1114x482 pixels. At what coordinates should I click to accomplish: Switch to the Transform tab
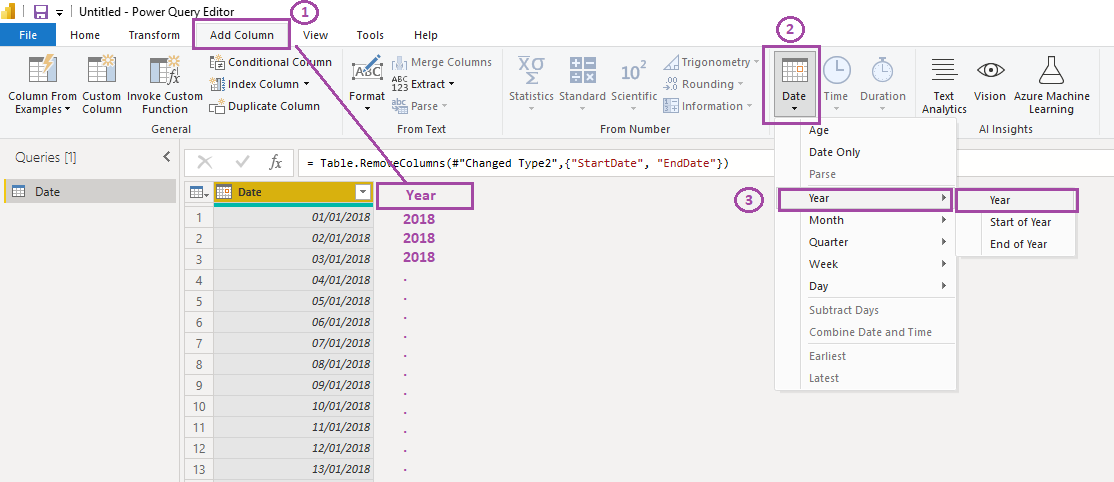pos(154,35)
